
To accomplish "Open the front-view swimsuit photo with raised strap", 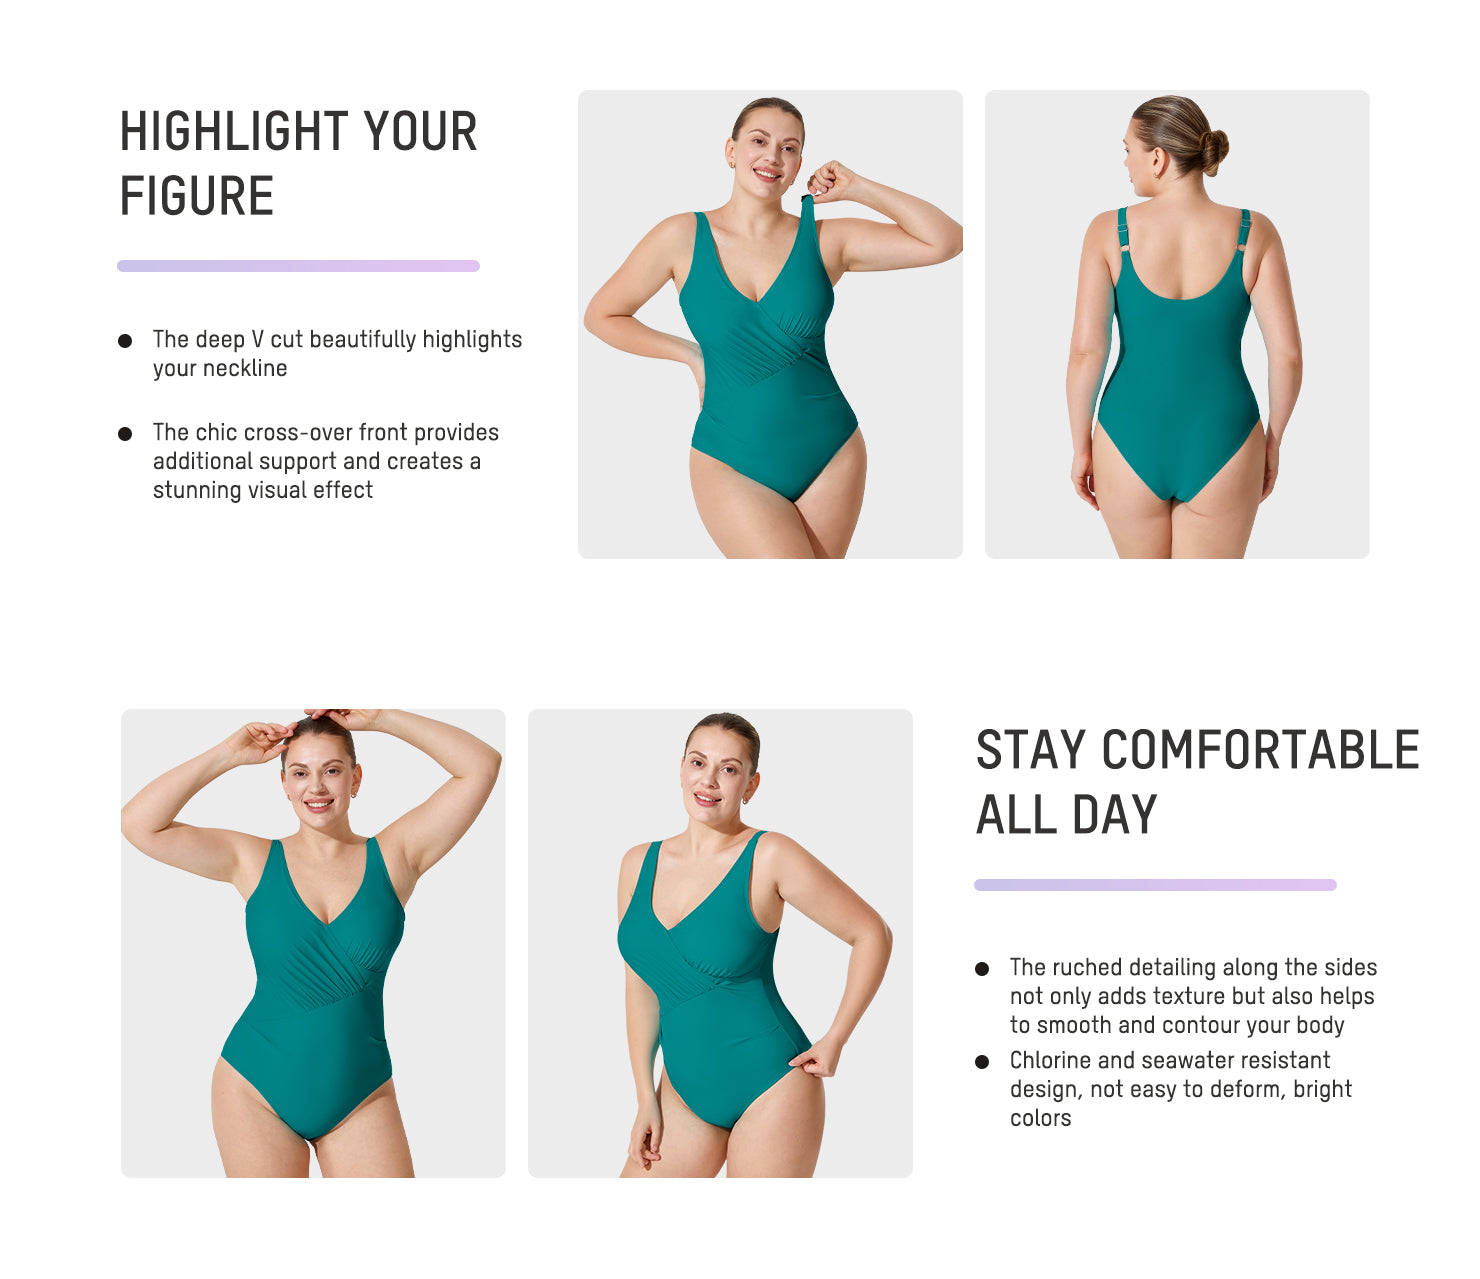I will pos(770,324).
